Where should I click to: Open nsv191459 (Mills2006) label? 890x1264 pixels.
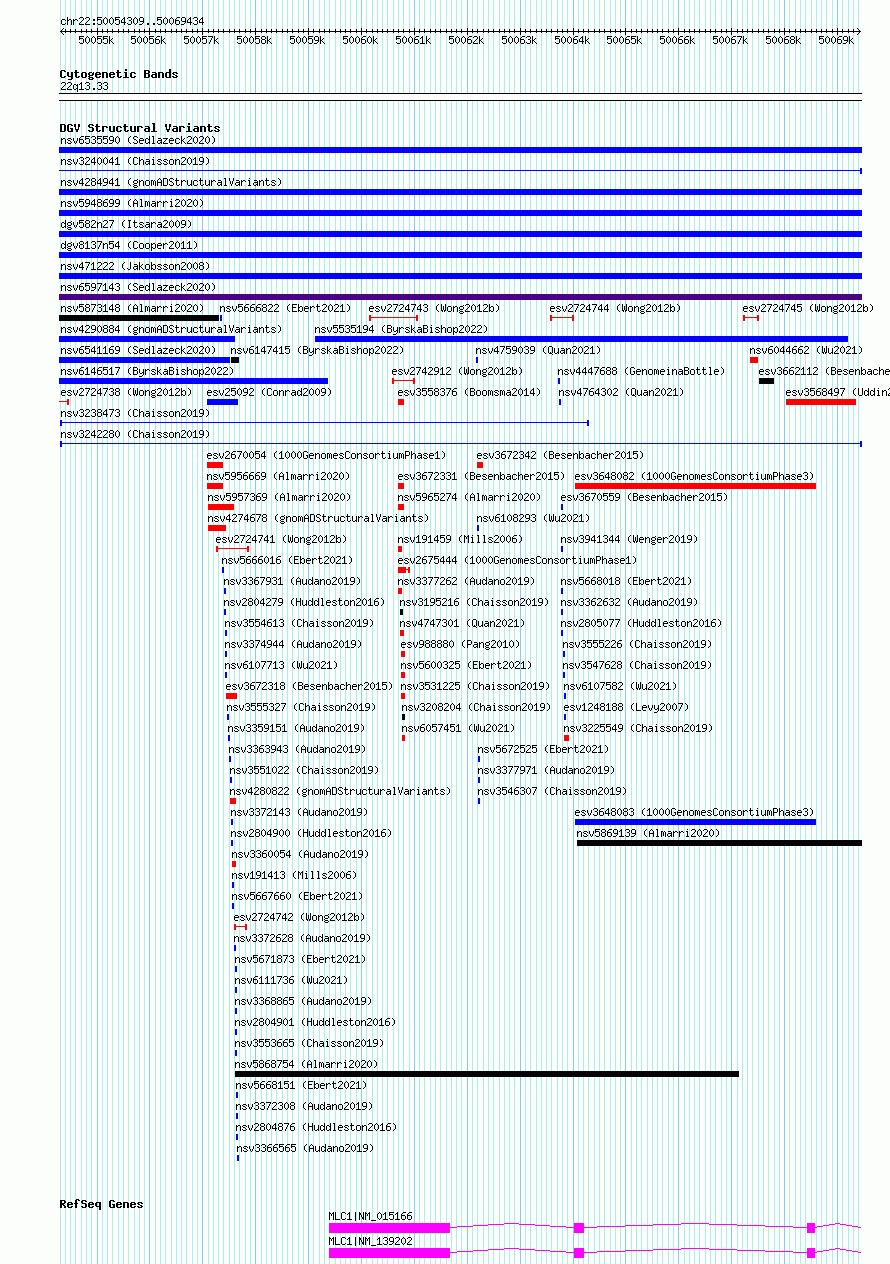tap(460, 540)
